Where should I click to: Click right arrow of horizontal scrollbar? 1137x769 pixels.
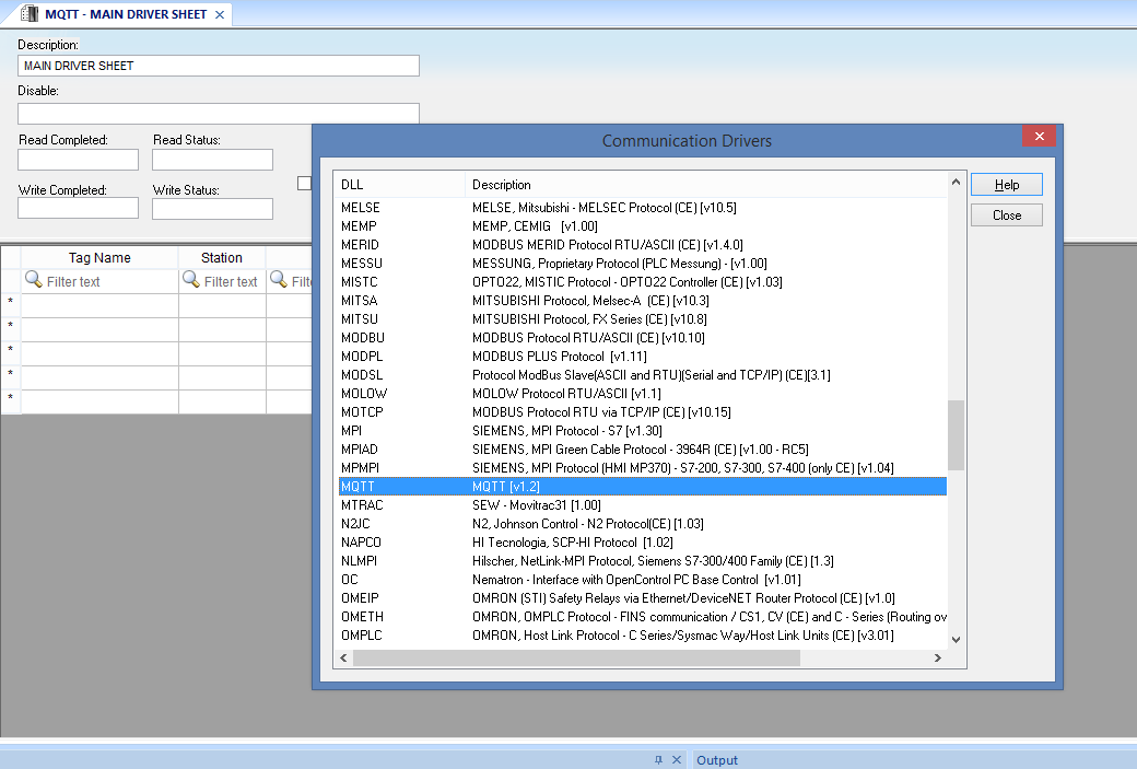[x=938, y=658]
